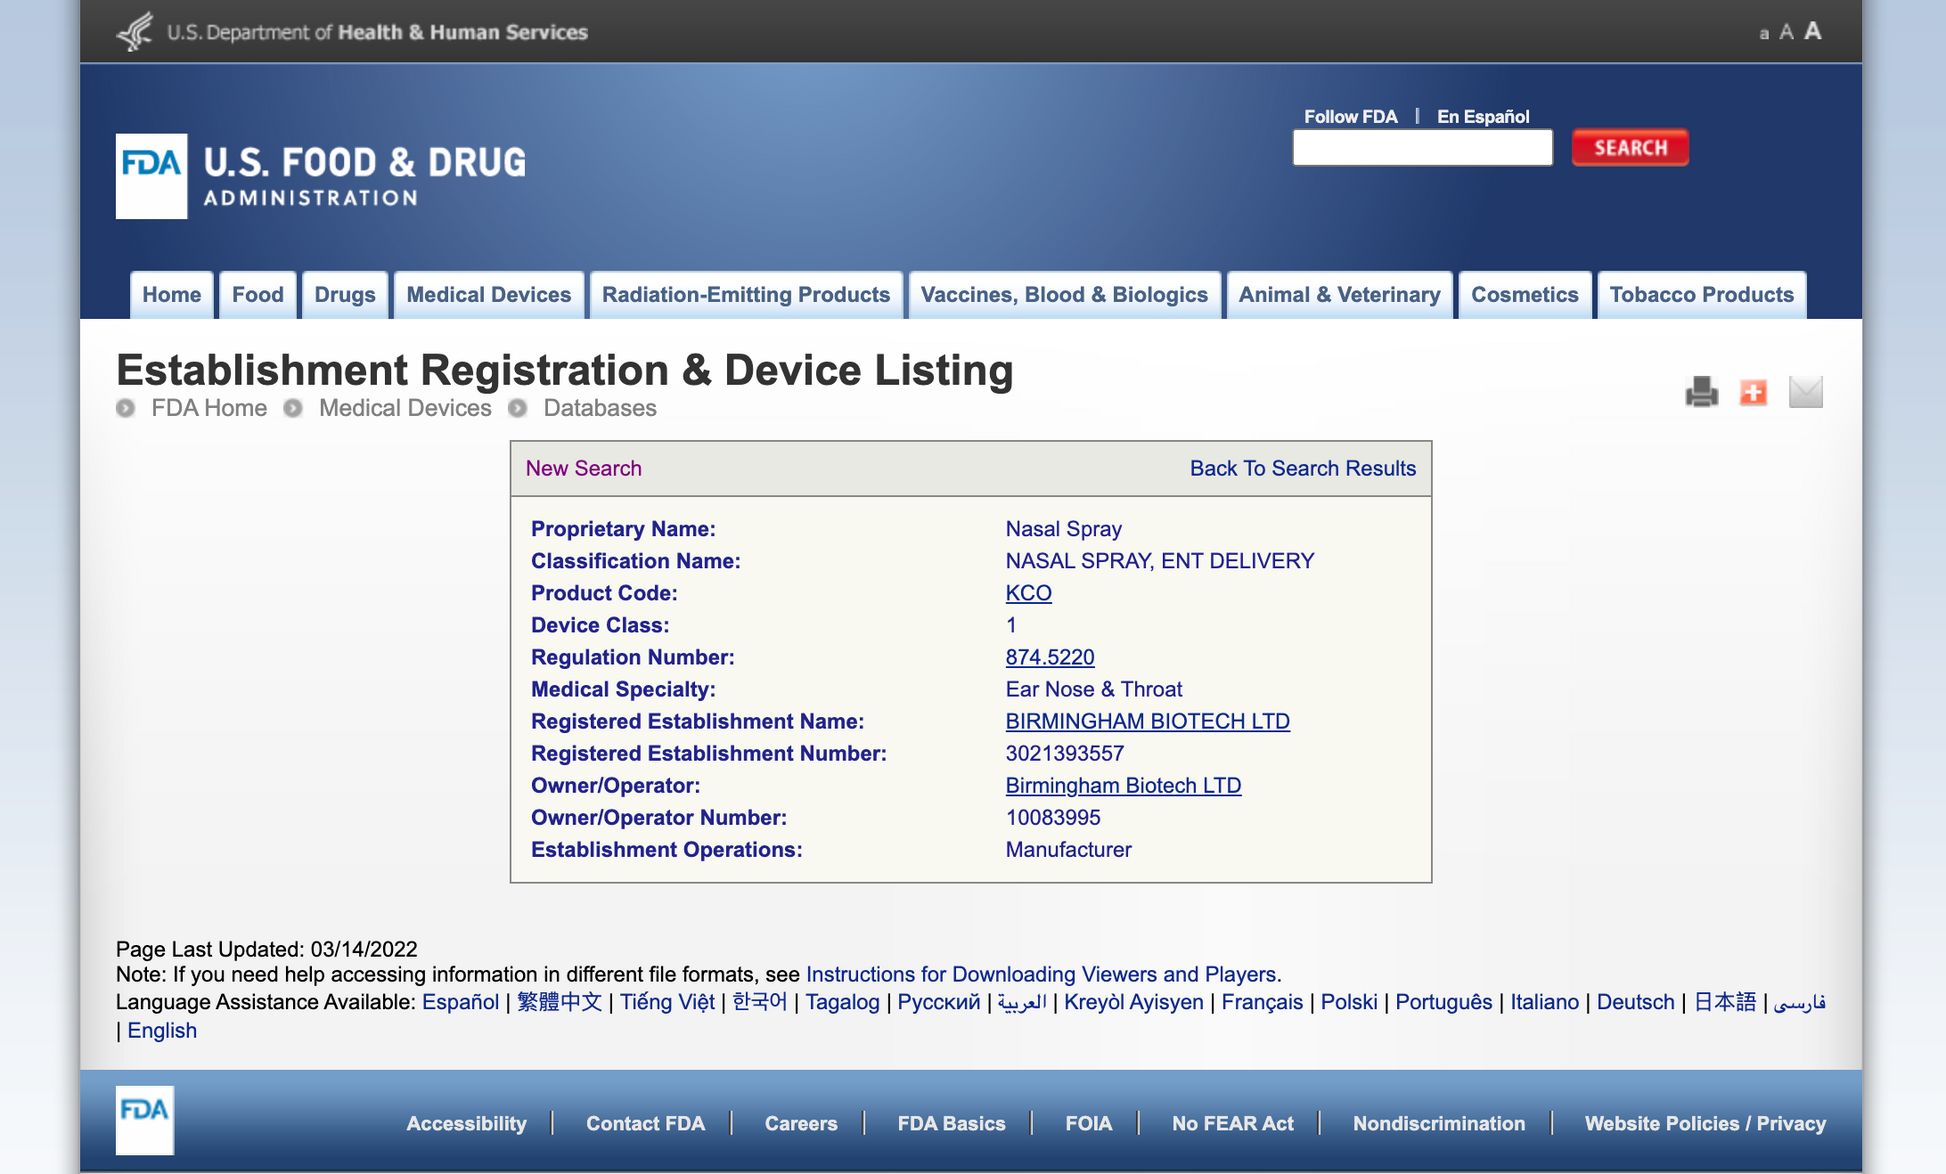Click the search input field
Image resolution: width=1946 pixels, height=1174 pixels.
pos(1422,148)
